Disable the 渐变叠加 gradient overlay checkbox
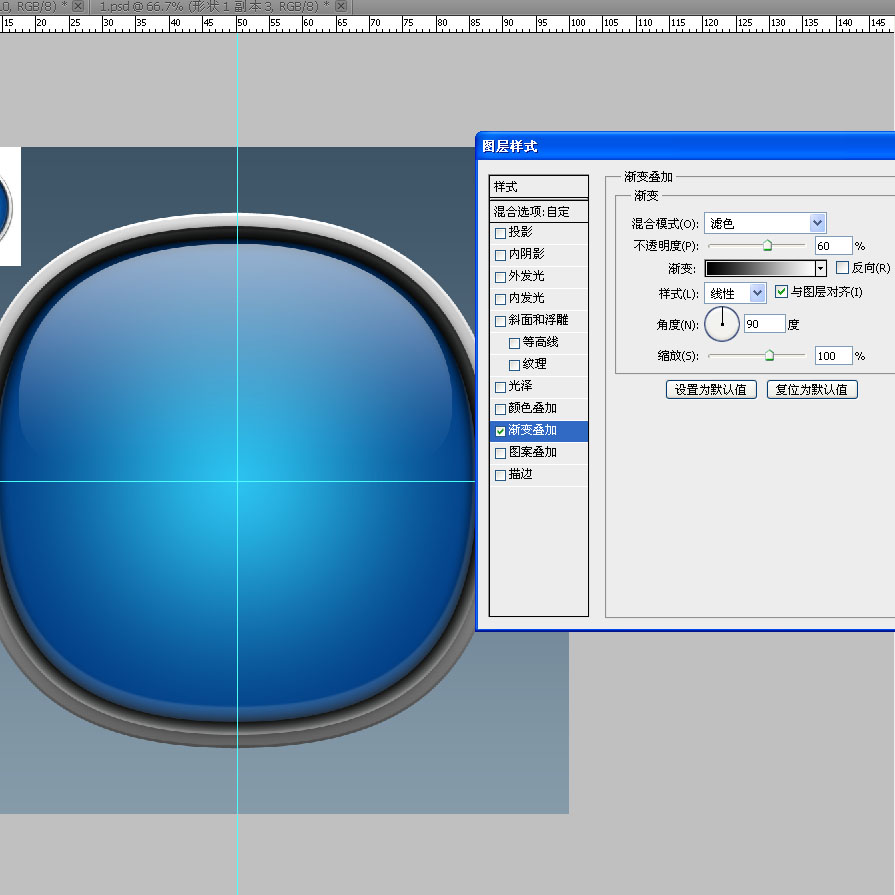This screenshot has width=895, height=895. click(501, 431)
